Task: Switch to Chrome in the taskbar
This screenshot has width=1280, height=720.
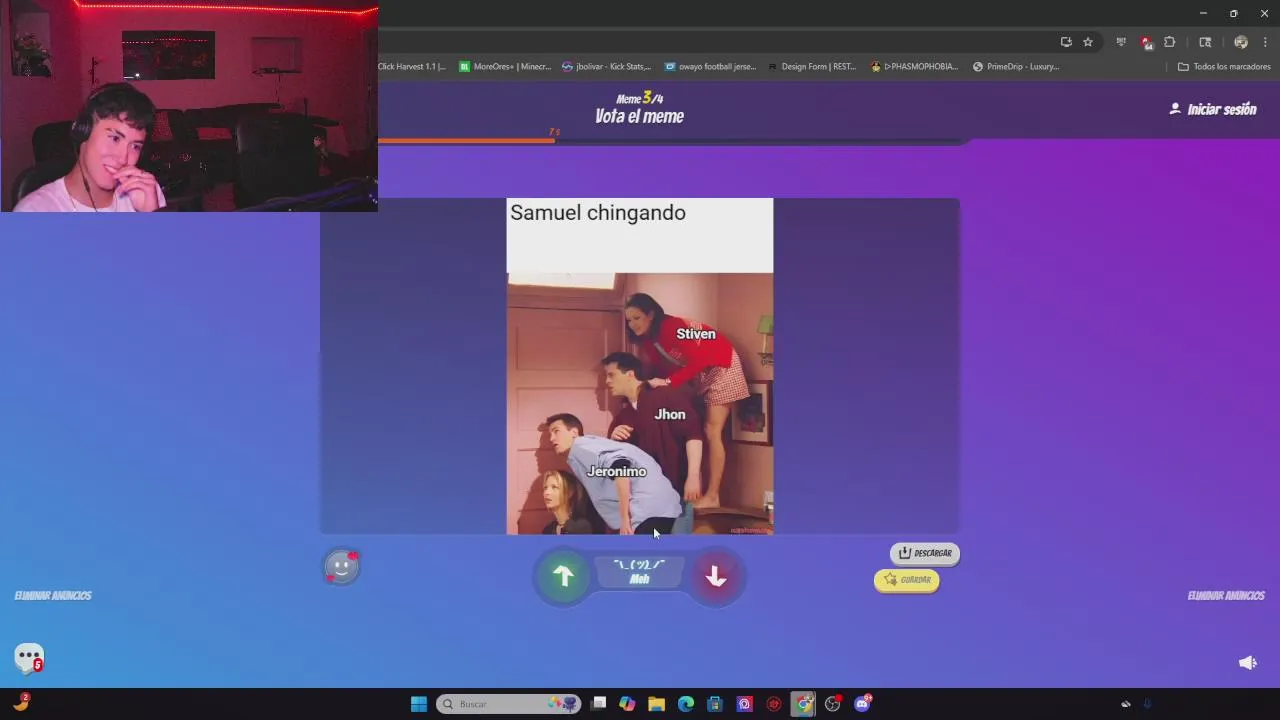Action: pyautogui.click(x=803, y=704)
